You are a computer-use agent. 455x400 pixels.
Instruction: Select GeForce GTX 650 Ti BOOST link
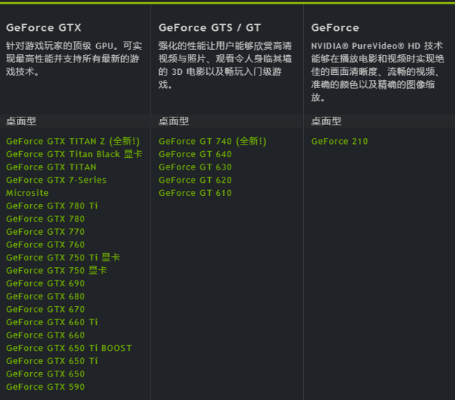[x=69, y=348]
